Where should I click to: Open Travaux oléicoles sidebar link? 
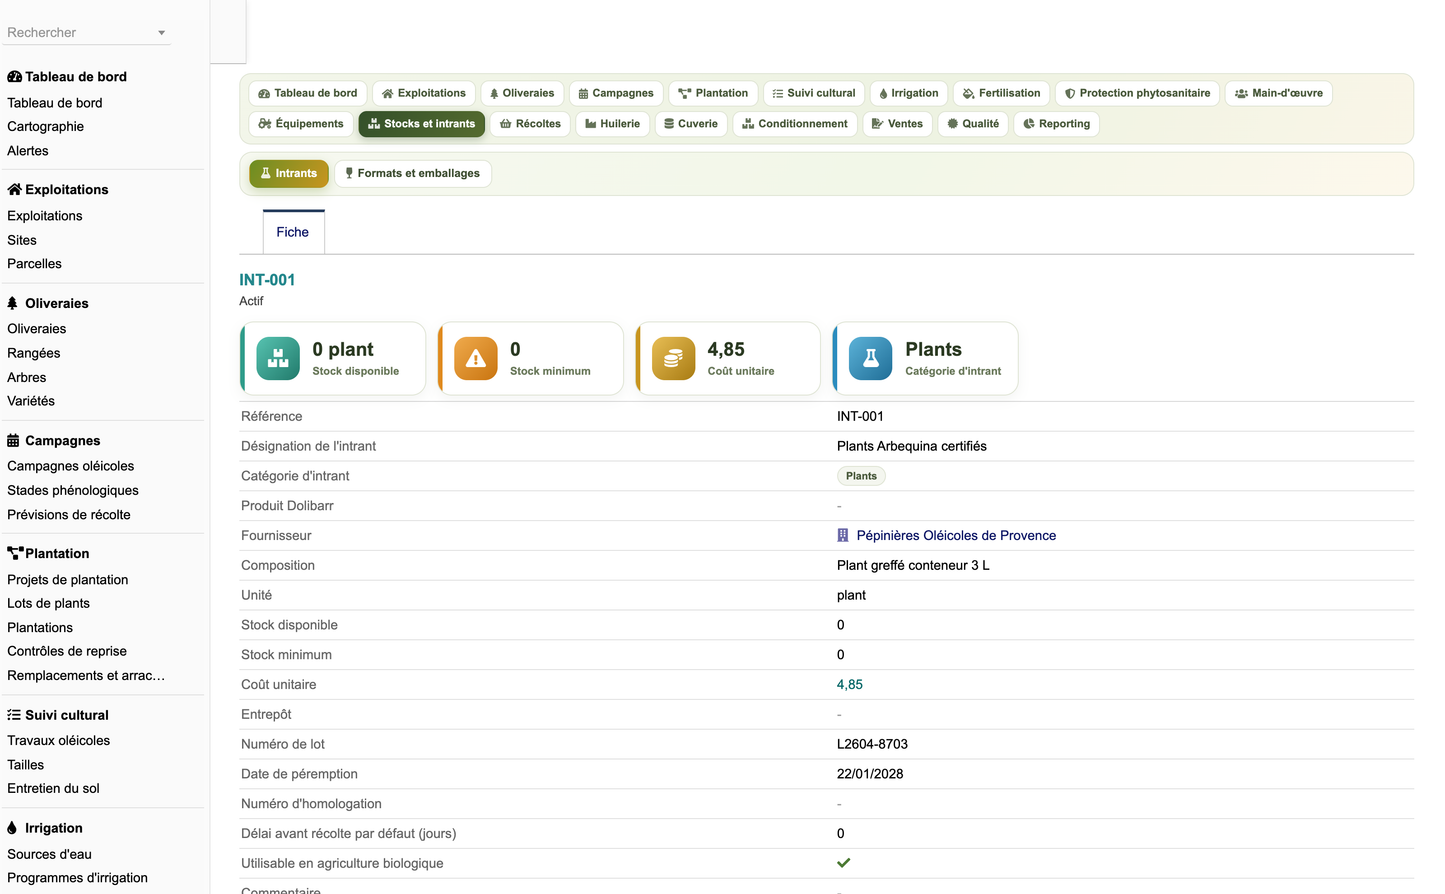click(59, 741)
